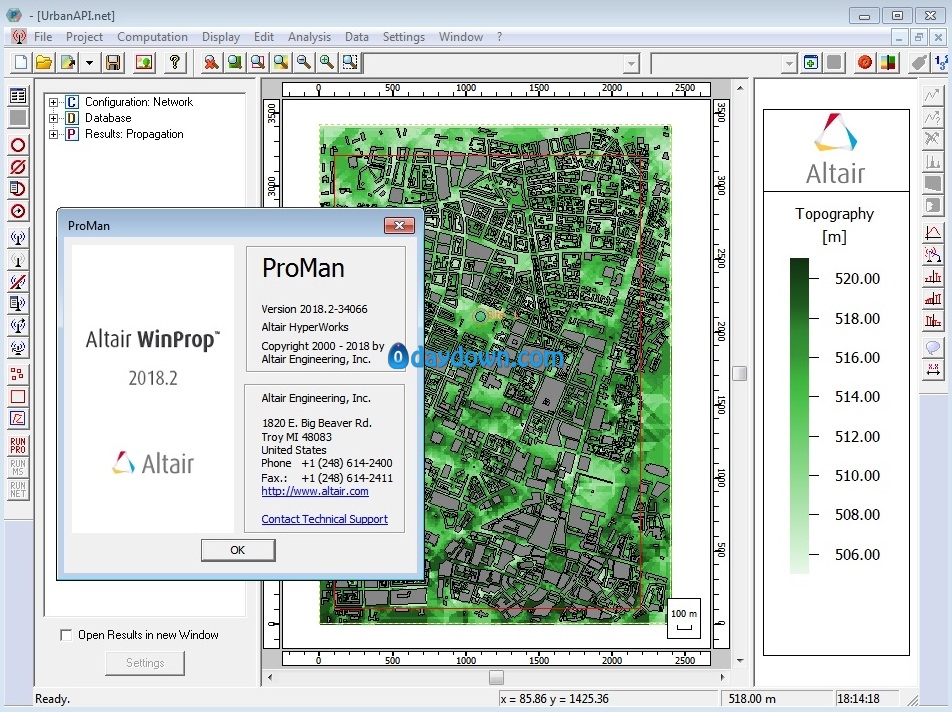Image resolution: width=952 pixels, height=712 pixels.
Task: Click the table grid icon atop left toolbar
Action: click(x=18, y=95)
